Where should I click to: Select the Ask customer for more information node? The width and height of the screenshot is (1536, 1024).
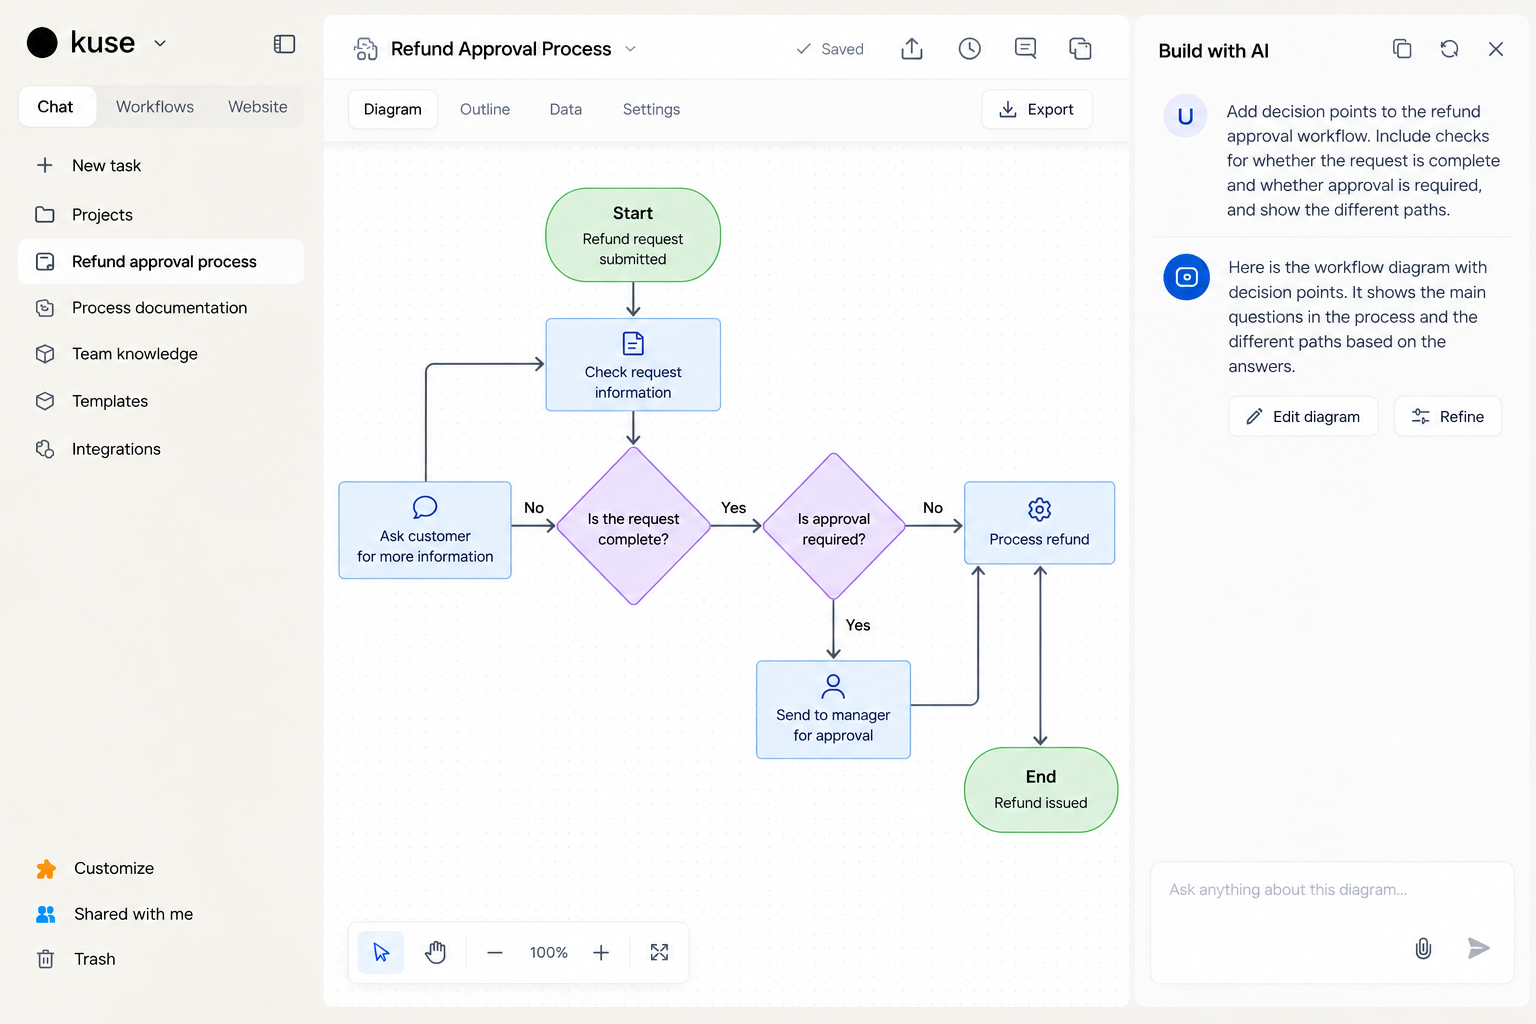[425, 530]
